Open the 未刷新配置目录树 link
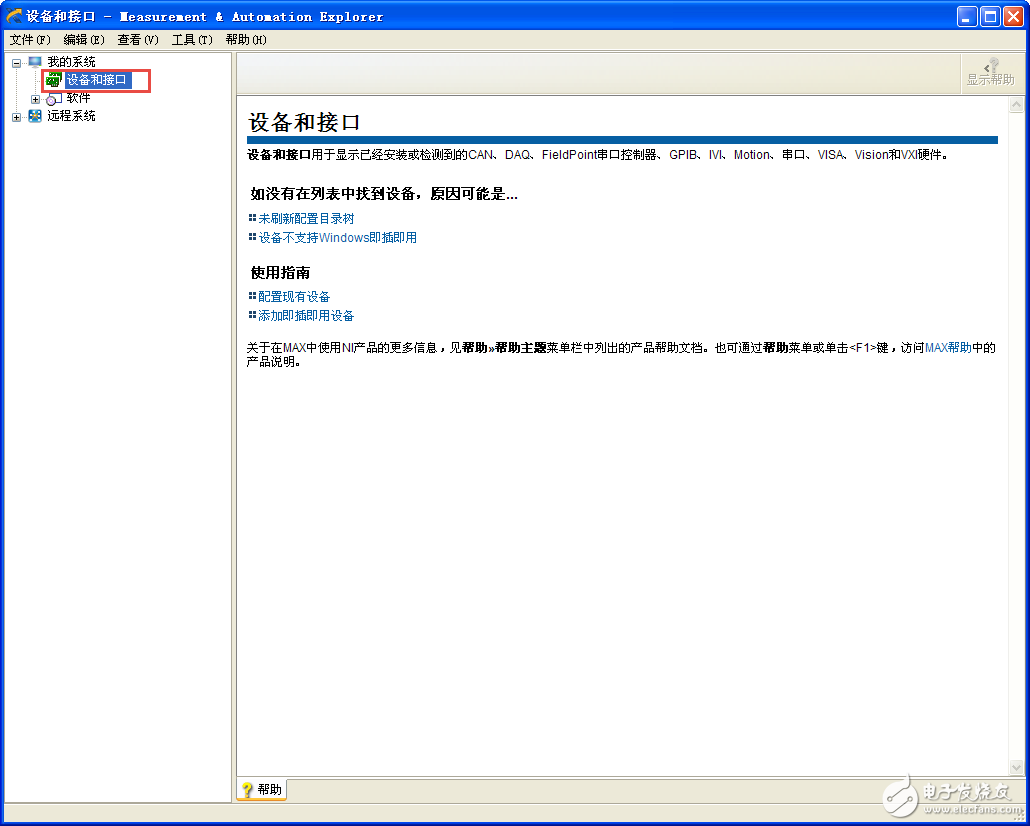Image resolution: width=1030 pixels, height=826 pixels. click(x=306, y=218)
